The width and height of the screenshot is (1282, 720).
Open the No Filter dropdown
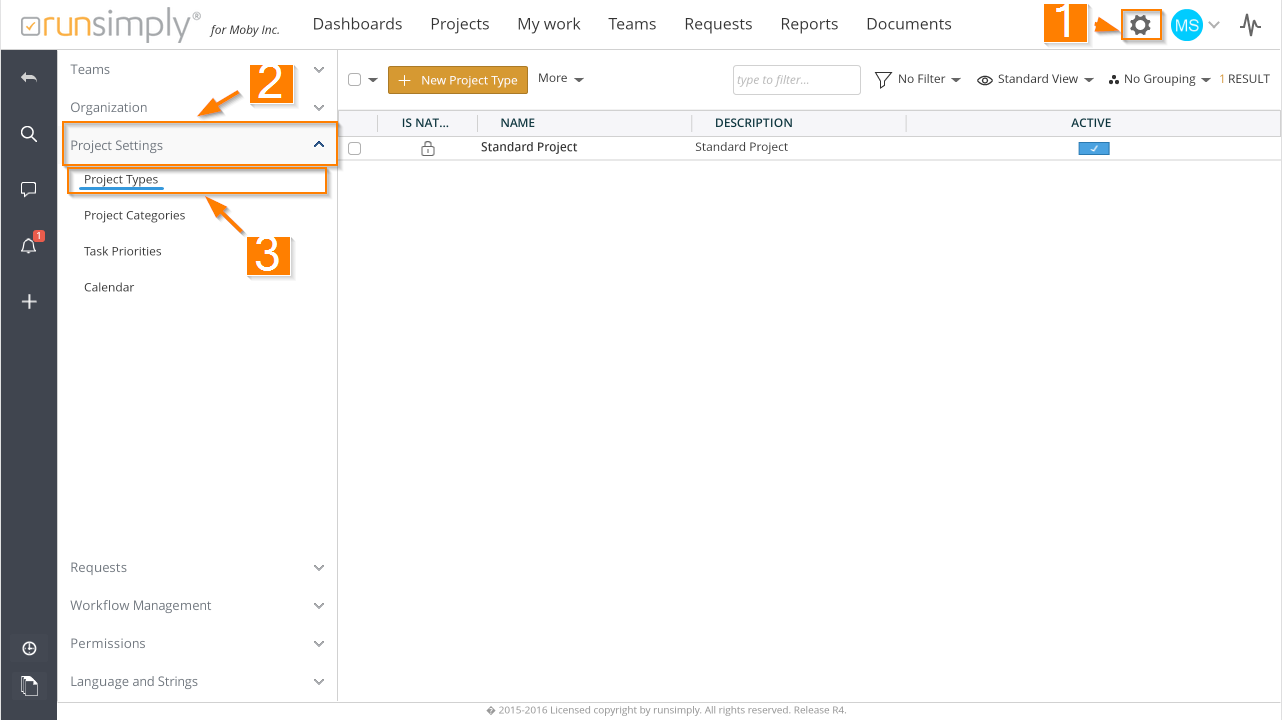(x=917, y=80)
